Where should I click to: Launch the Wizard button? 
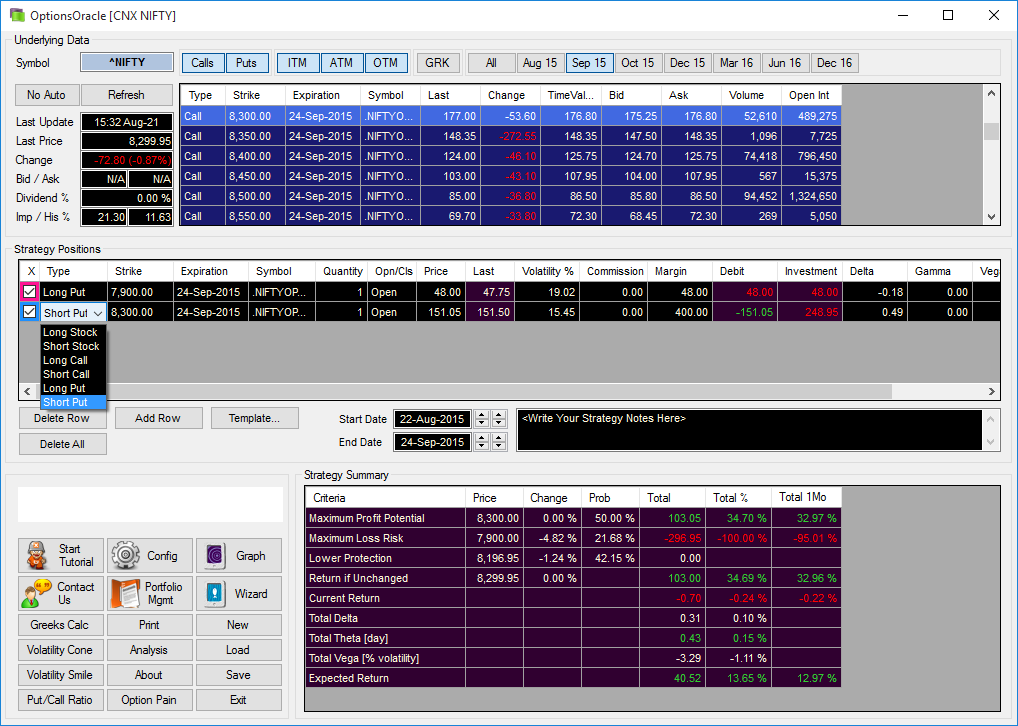(239, 593)
